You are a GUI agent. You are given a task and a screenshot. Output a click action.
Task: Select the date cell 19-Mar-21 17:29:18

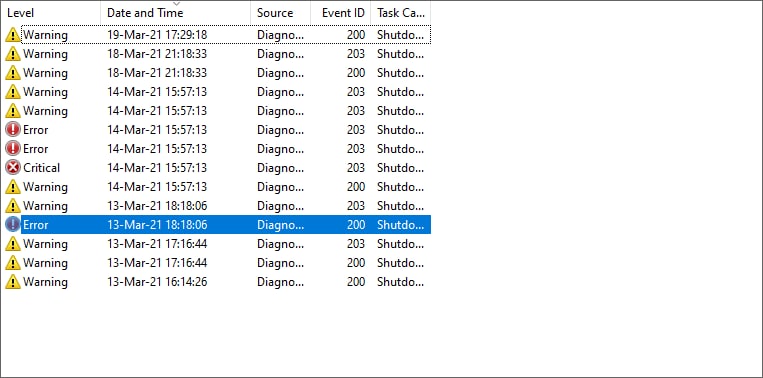(x=157, y=35)
